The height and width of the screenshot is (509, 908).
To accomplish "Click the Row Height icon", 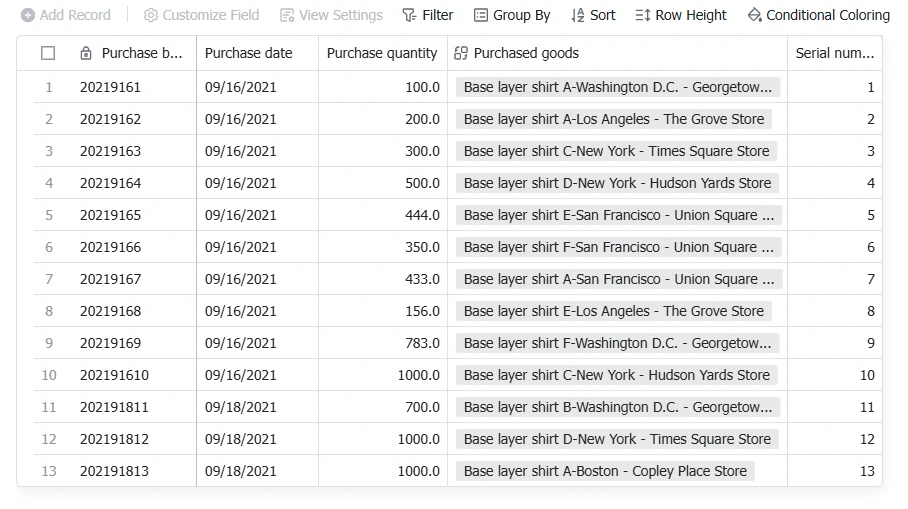I will [x=643, y=15].
